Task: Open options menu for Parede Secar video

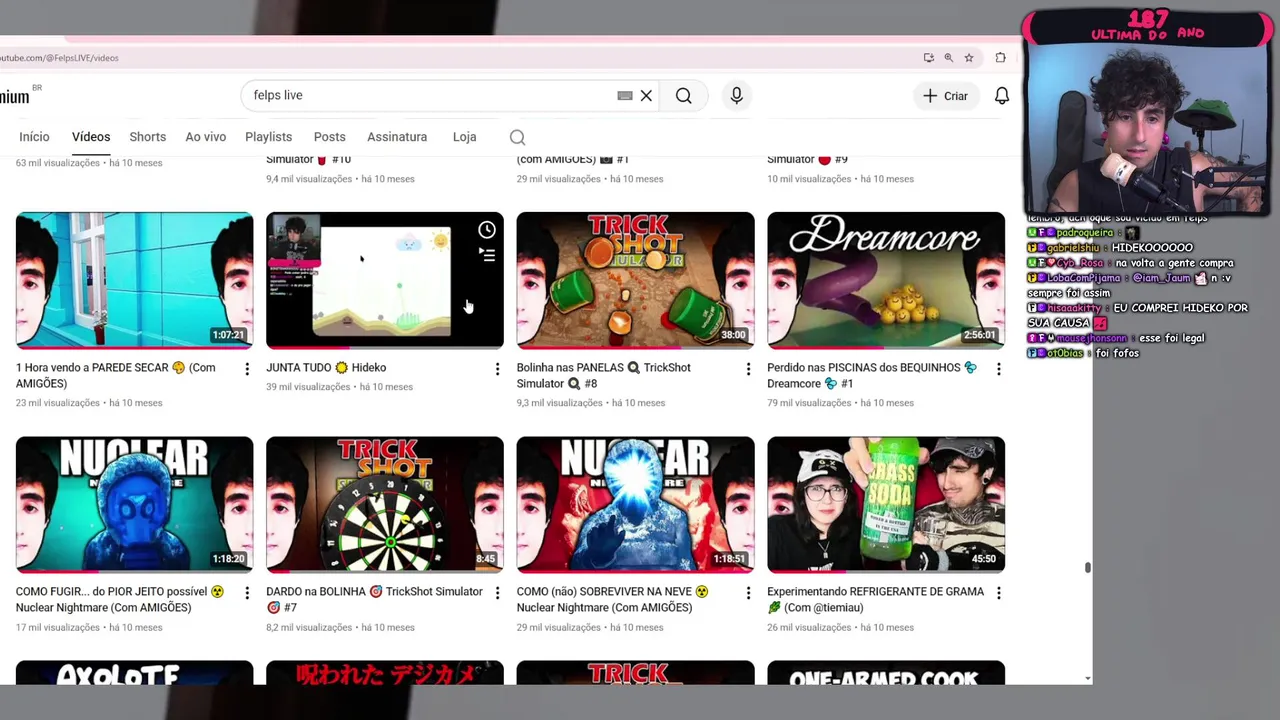Action: click(247, 369)
